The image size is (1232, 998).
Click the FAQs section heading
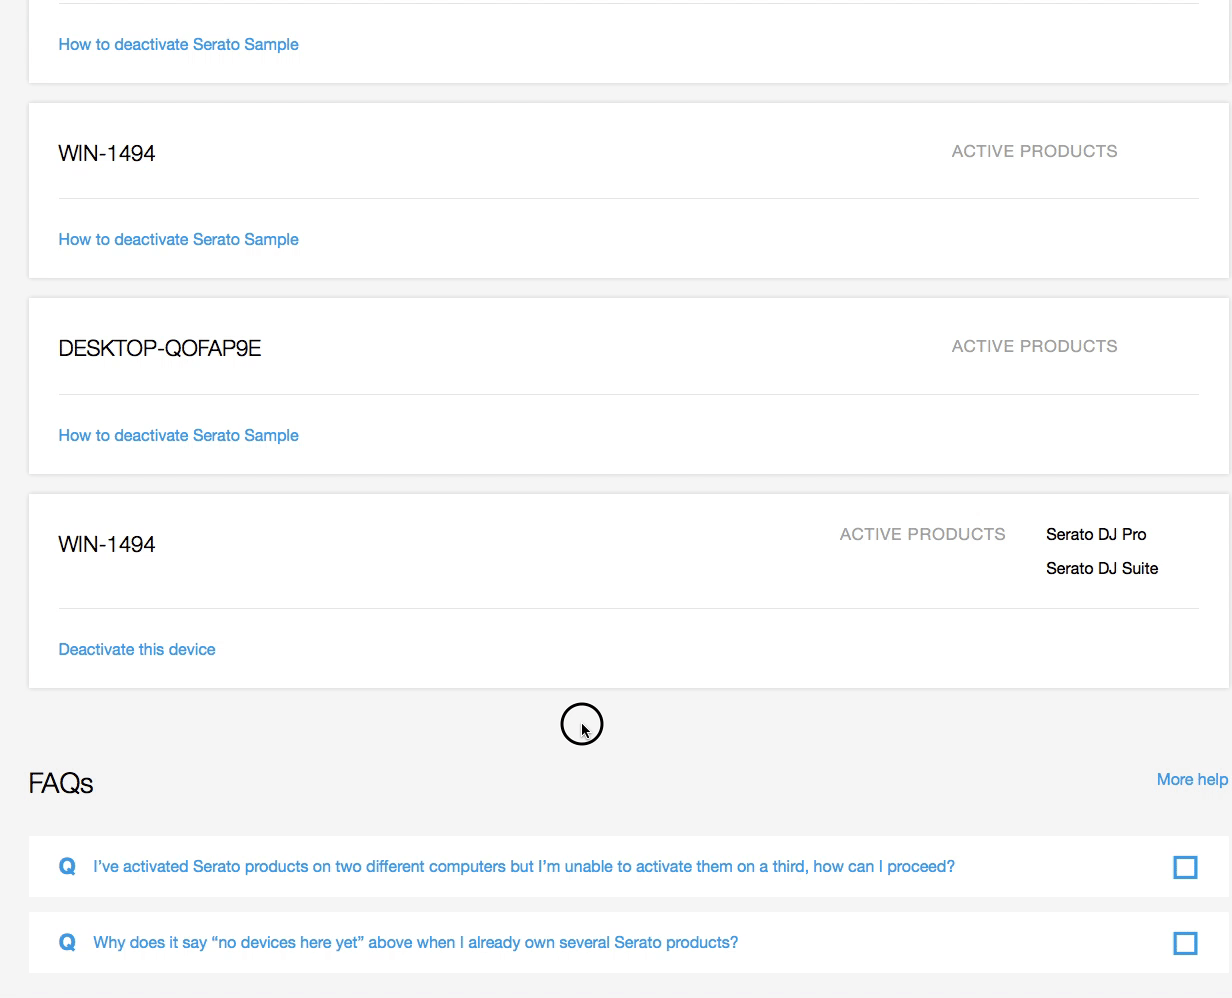tap(61, 783)
